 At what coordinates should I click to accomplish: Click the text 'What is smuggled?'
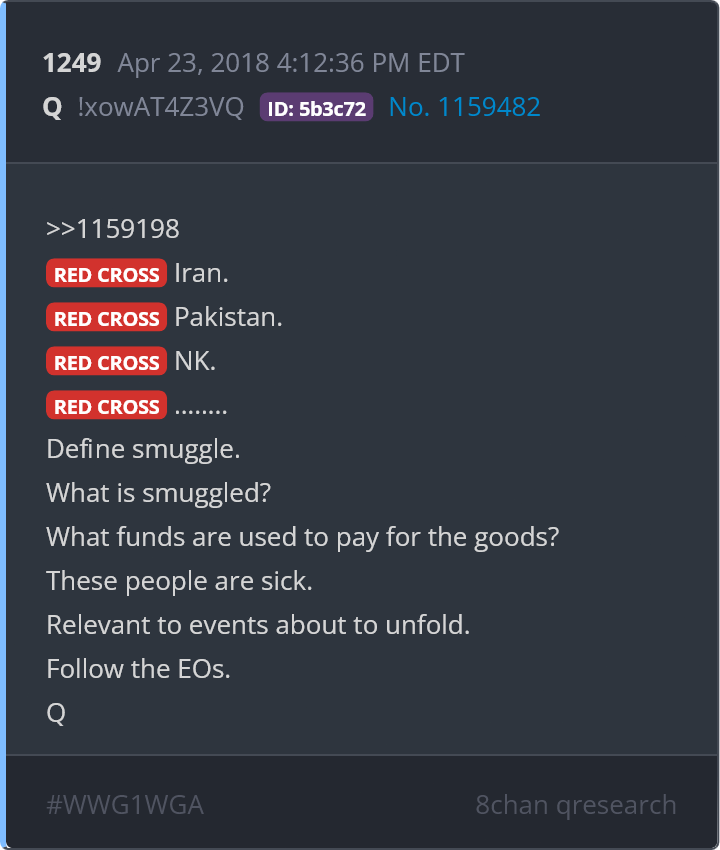pos(158,493)
